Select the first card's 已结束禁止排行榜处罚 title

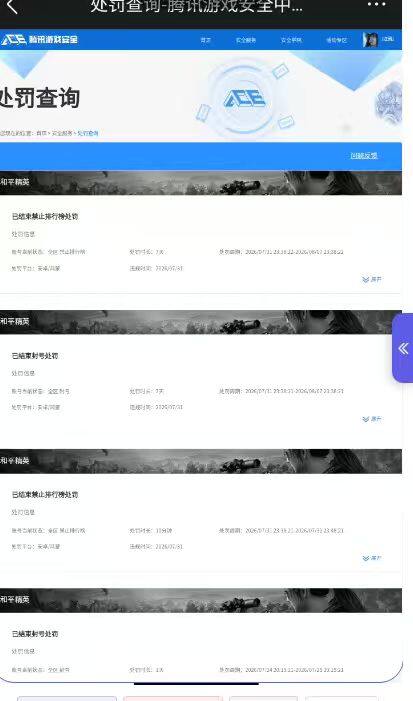[x=45, y=216]
